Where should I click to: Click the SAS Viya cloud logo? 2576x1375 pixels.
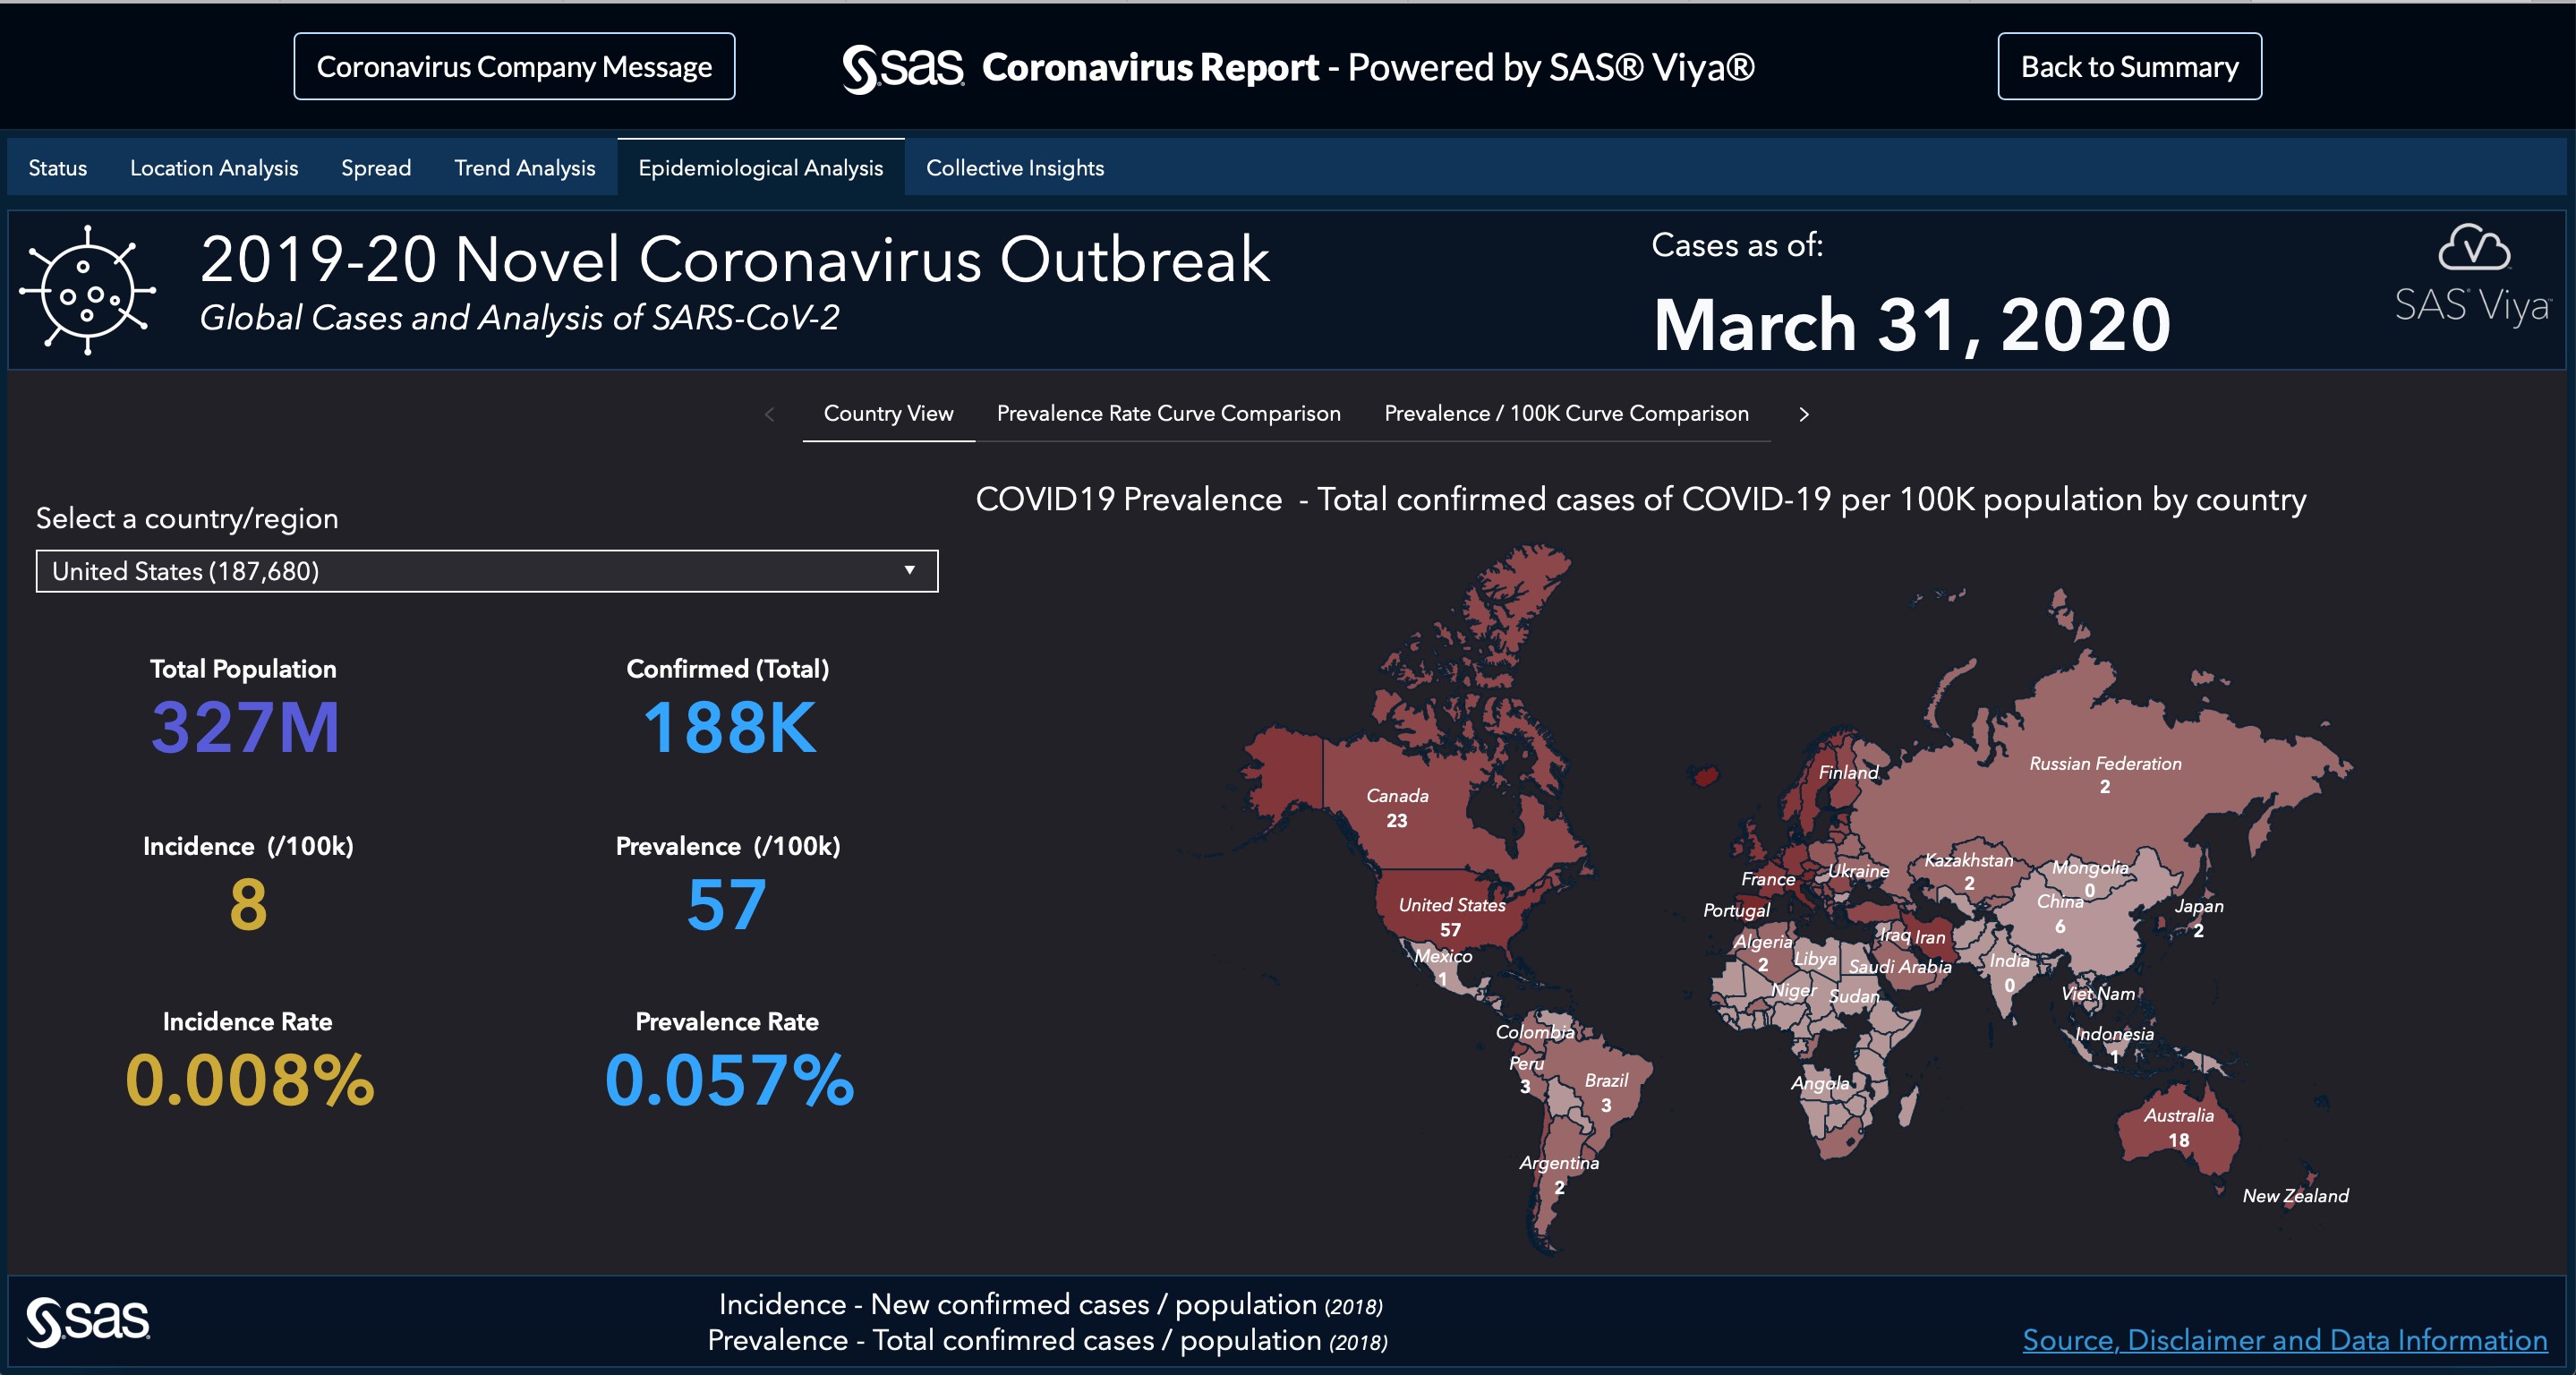(2473, 275)
